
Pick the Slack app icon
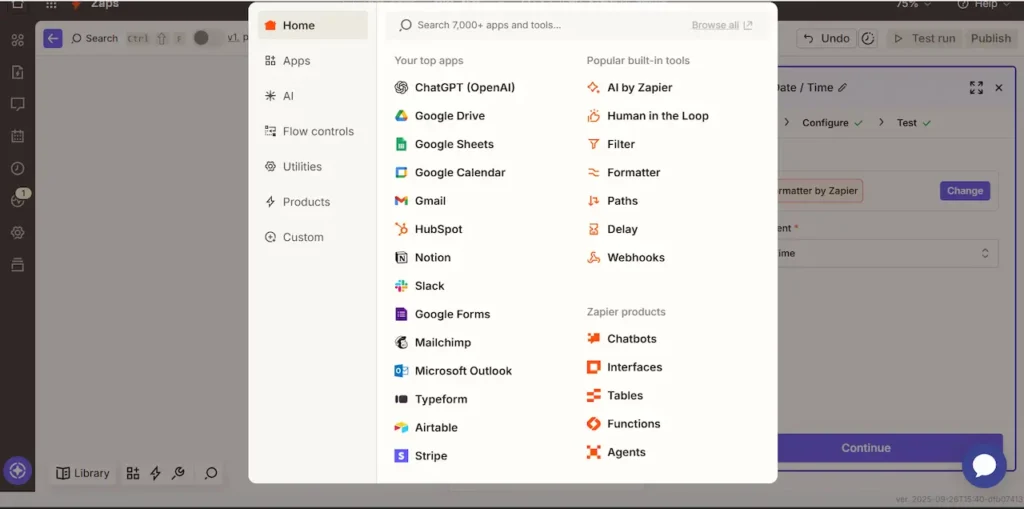(x=401, y=286)
